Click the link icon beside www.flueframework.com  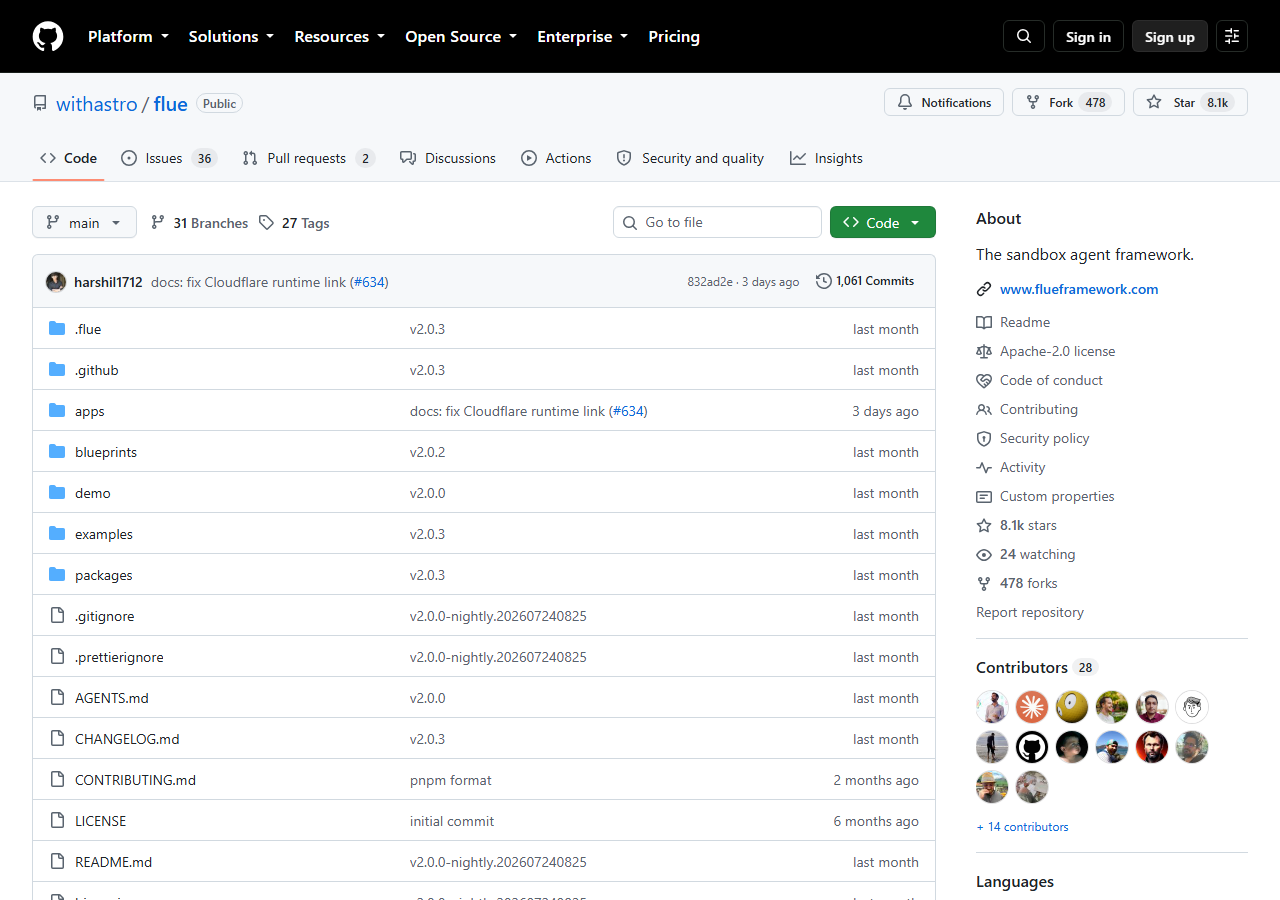(x=984, y=290)
